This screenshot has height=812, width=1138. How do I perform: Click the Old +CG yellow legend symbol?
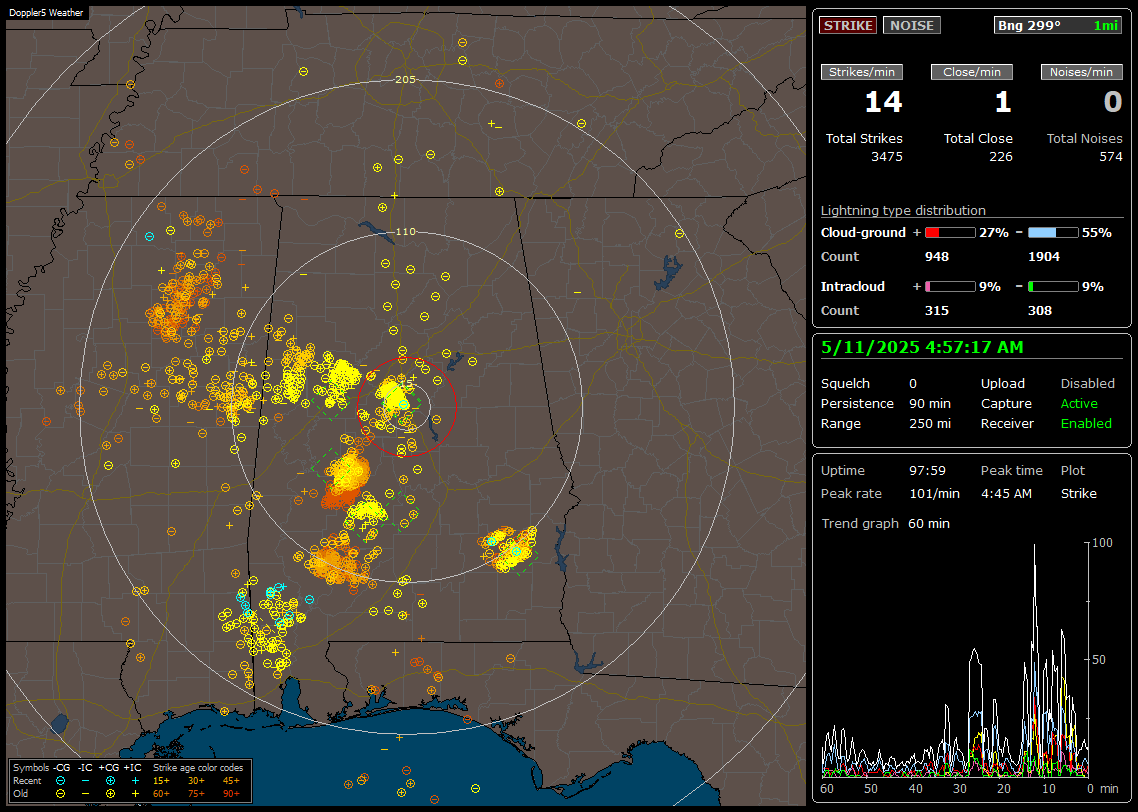[x=110, y=794]
